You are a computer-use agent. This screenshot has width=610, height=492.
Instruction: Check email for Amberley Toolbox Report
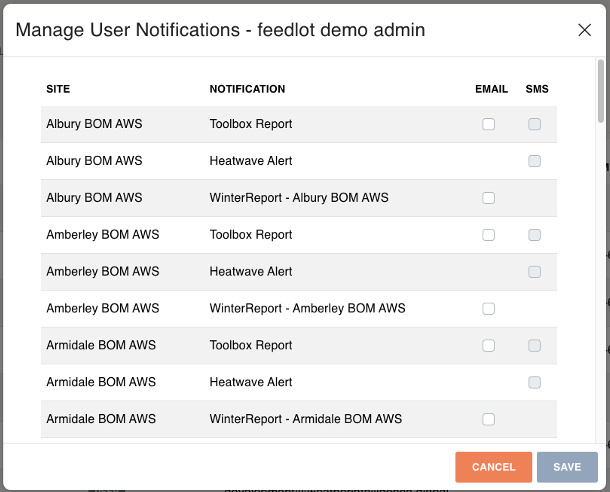(x=488, y=235)
